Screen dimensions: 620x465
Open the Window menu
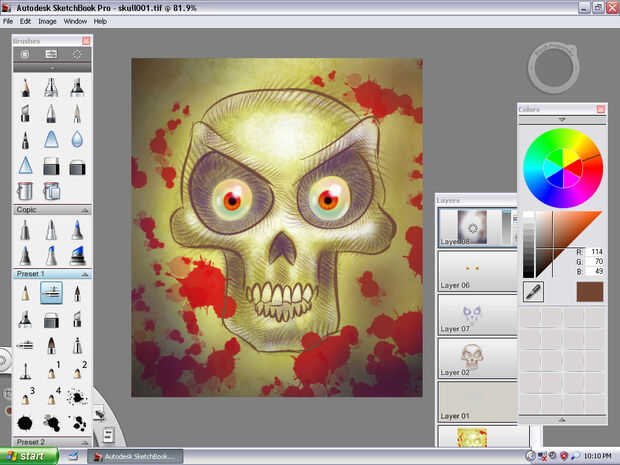(x=75, y=20)
